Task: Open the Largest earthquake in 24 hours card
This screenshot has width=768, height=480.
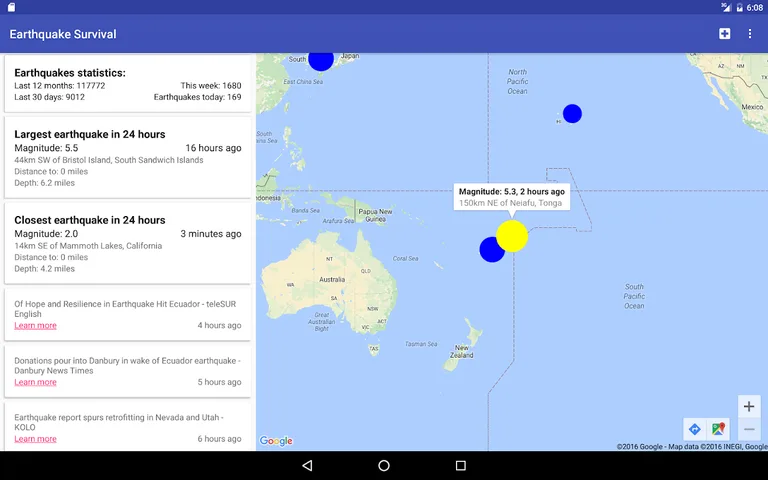Action: click(128, 158)
